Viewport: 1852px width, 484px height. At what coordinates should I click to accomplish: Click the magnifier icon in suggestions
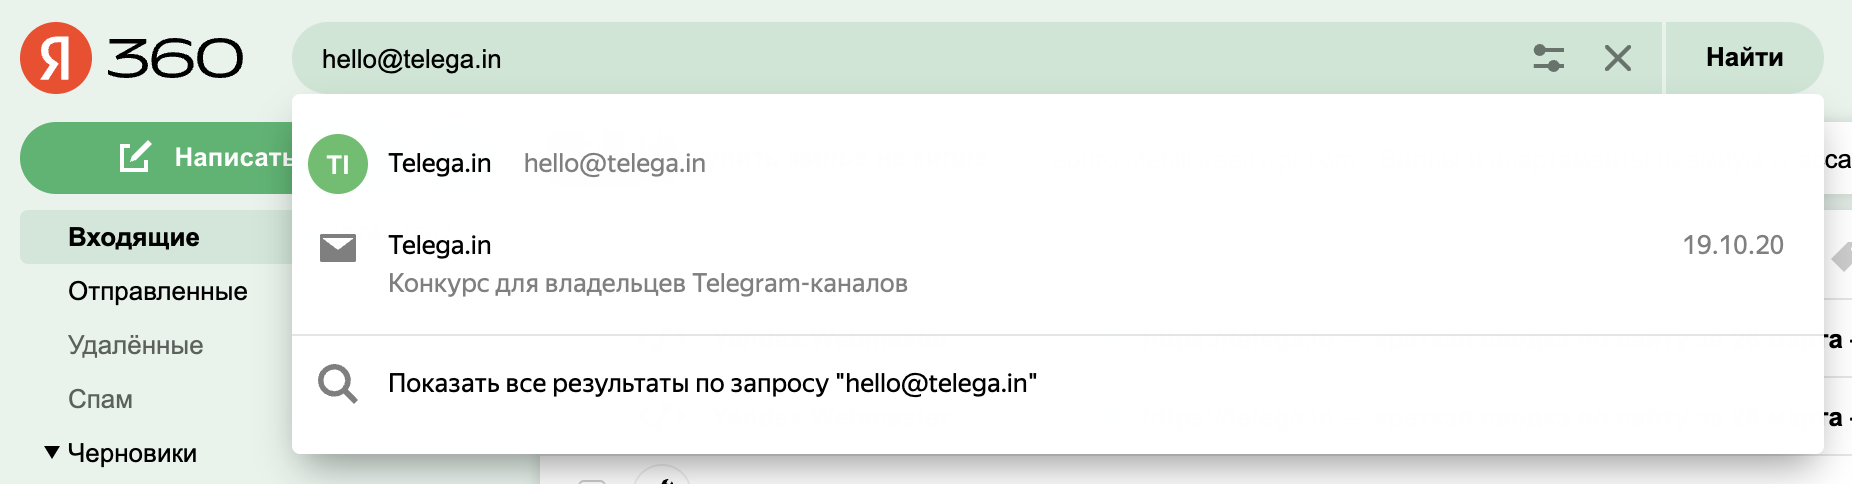pyautogui.click(x=338, y=384)
